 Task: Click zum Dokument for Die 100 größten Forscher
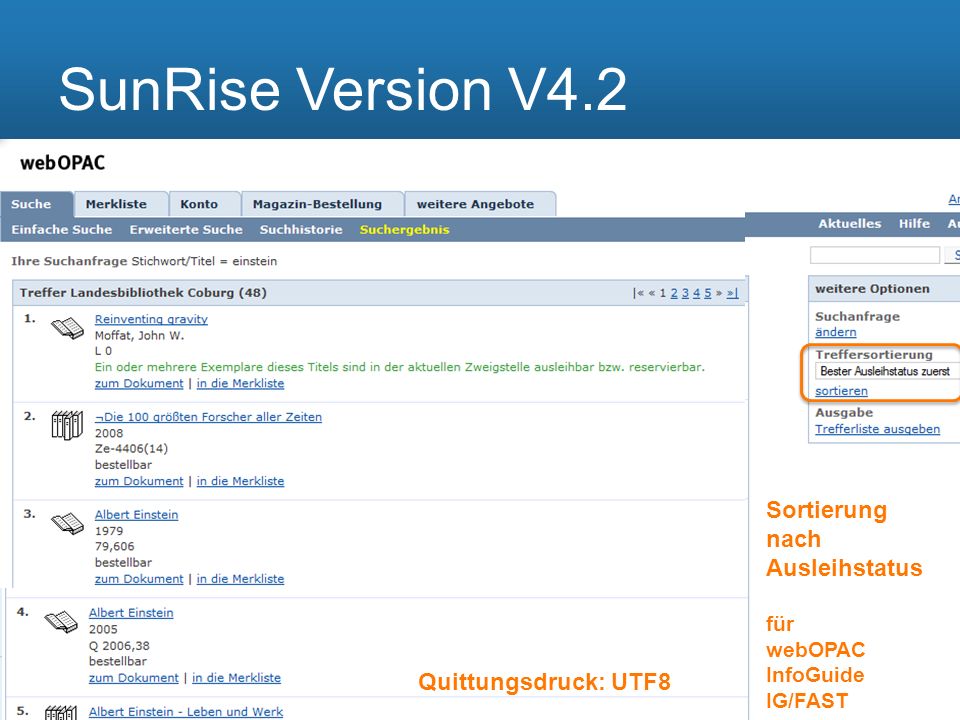tap(139, 481)
